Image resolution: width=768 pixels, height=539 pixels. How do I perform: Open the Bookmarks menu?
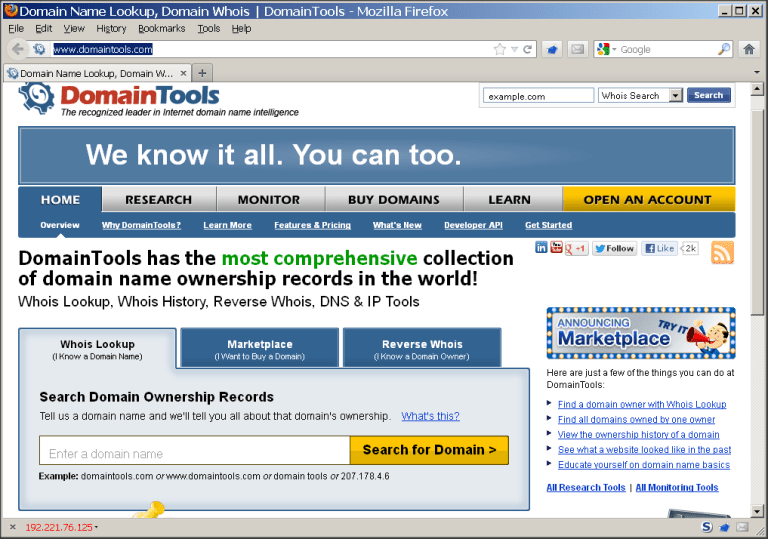pyautogui.click(x=162, y=28)
